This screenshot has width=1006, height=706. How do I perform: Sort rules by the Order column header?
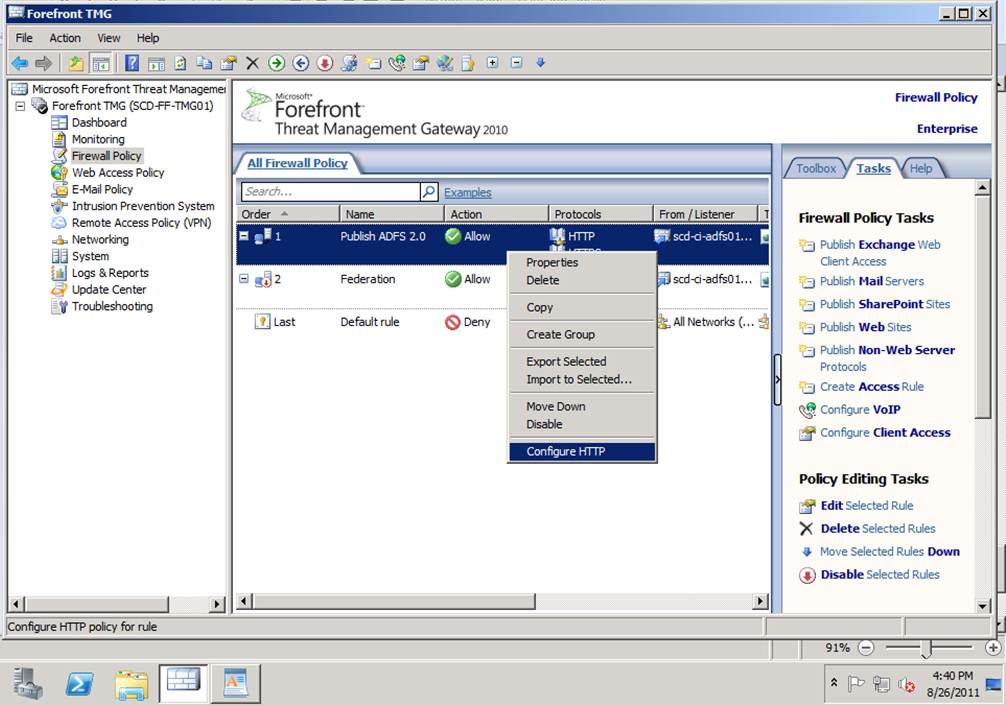click(287, 214)
